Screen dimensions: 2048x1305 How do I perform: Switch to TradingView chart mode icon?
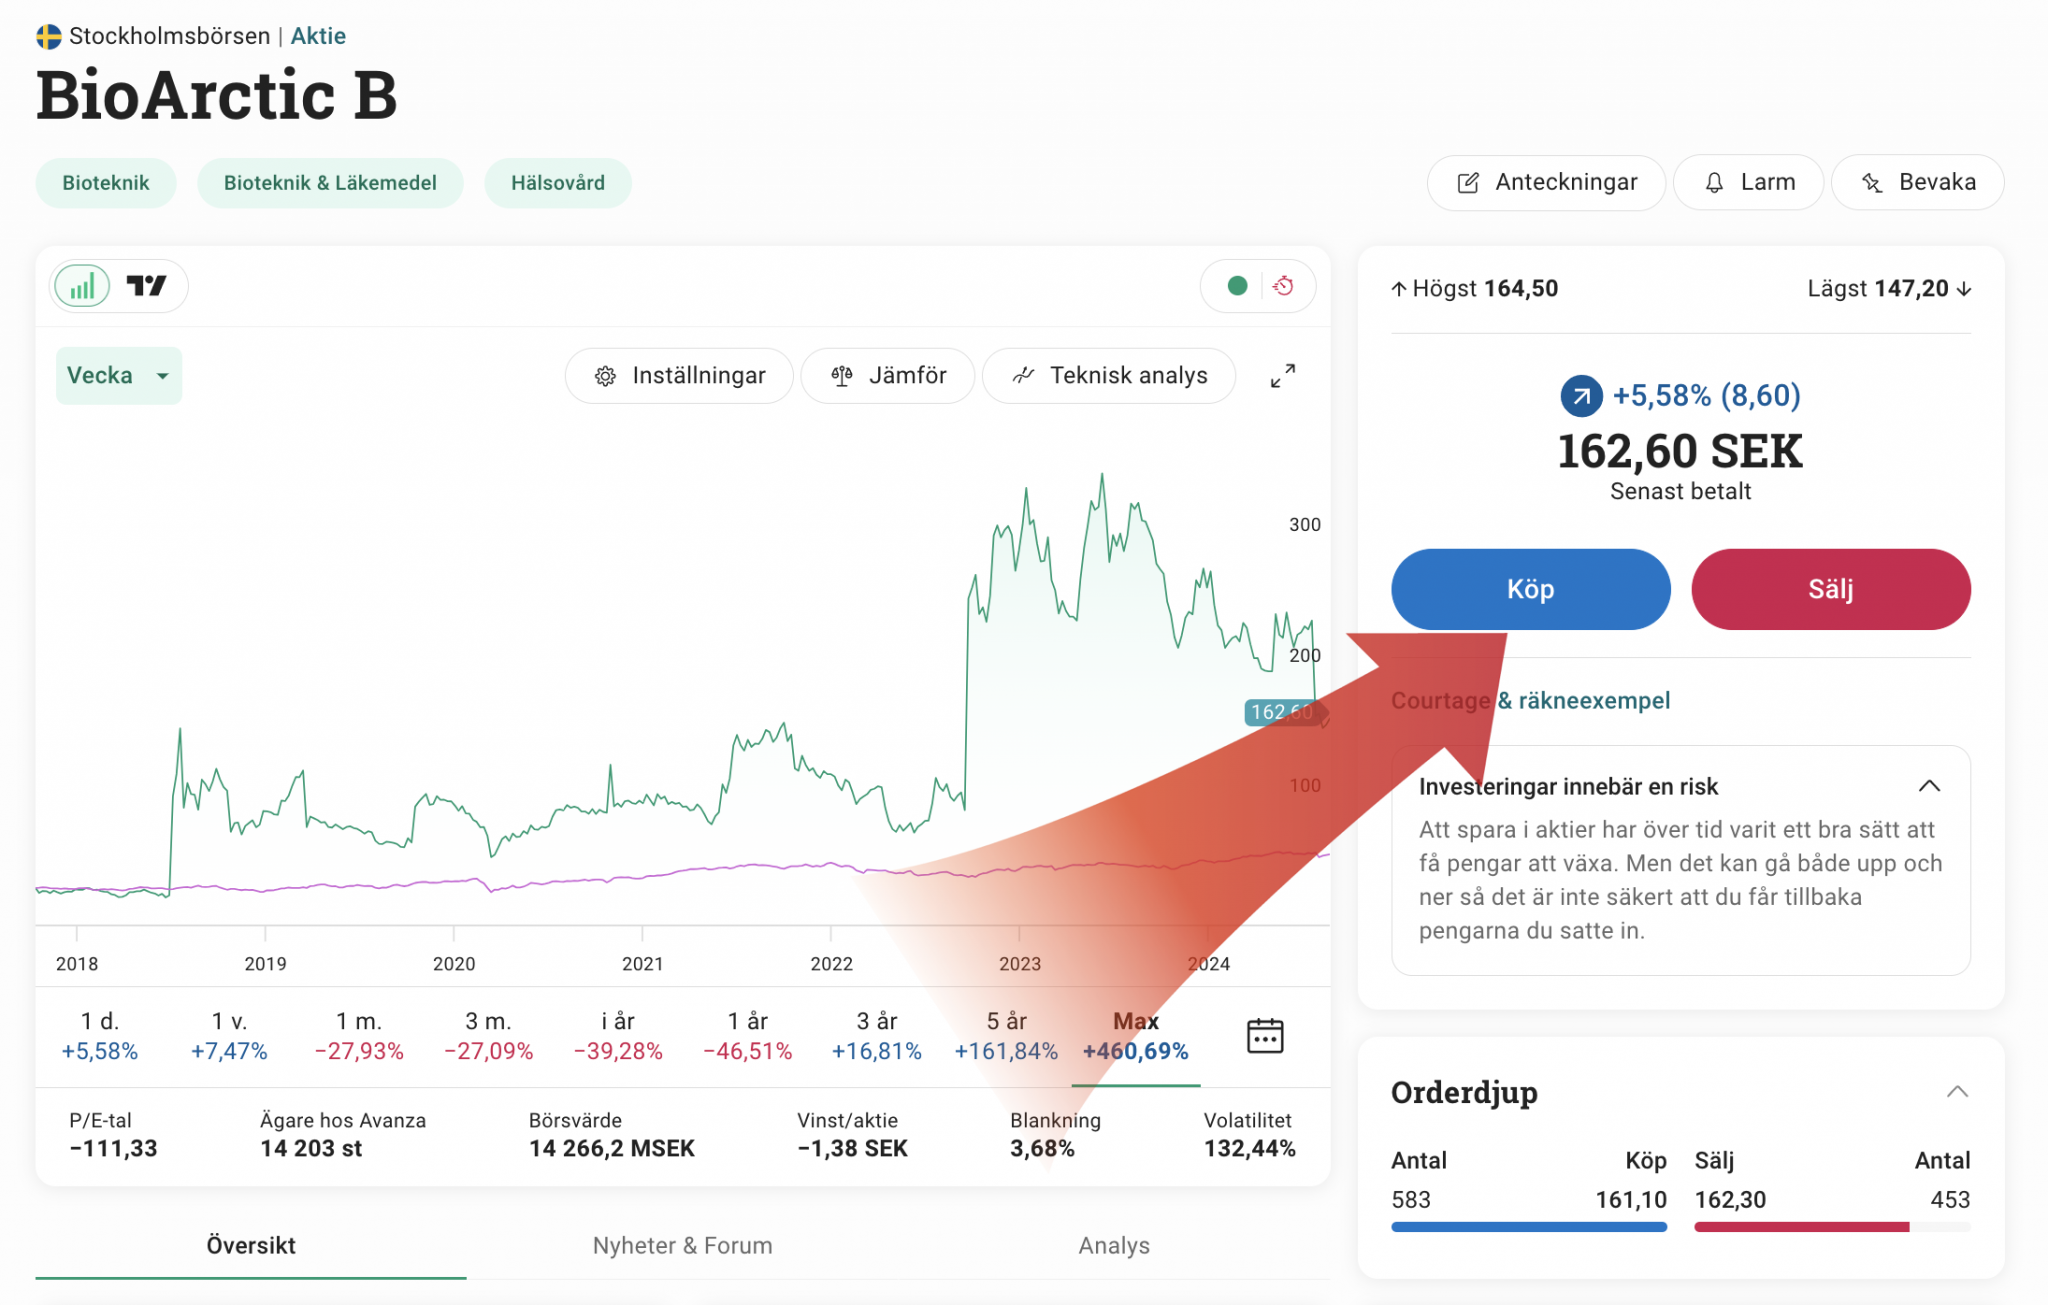pyautogui.click(x=146, y=287)
